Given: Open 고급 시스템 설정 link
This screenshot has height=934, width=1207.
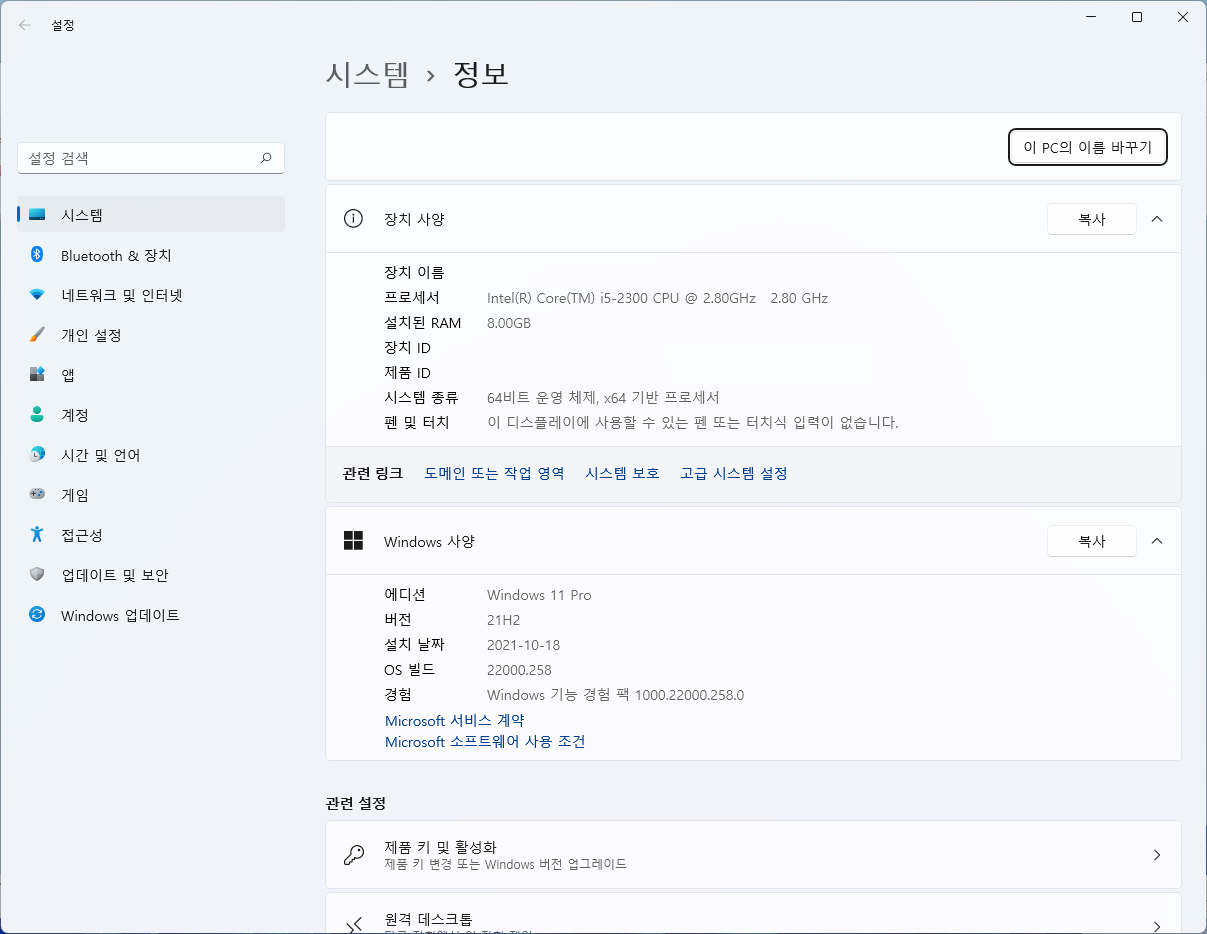Looking at the screenshot, I should (x=734, y=473).
